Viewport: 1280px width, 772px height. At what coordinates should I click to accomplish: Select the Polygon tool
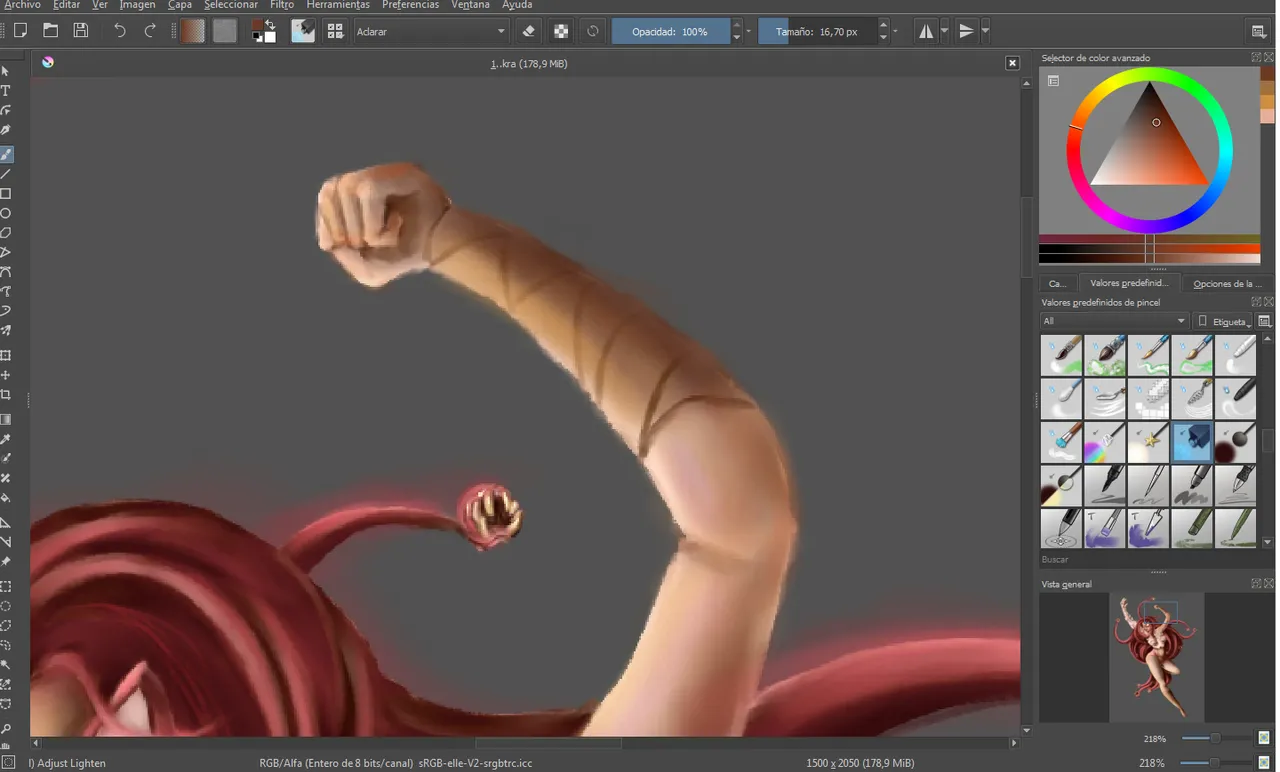click(x=6, y=233)
